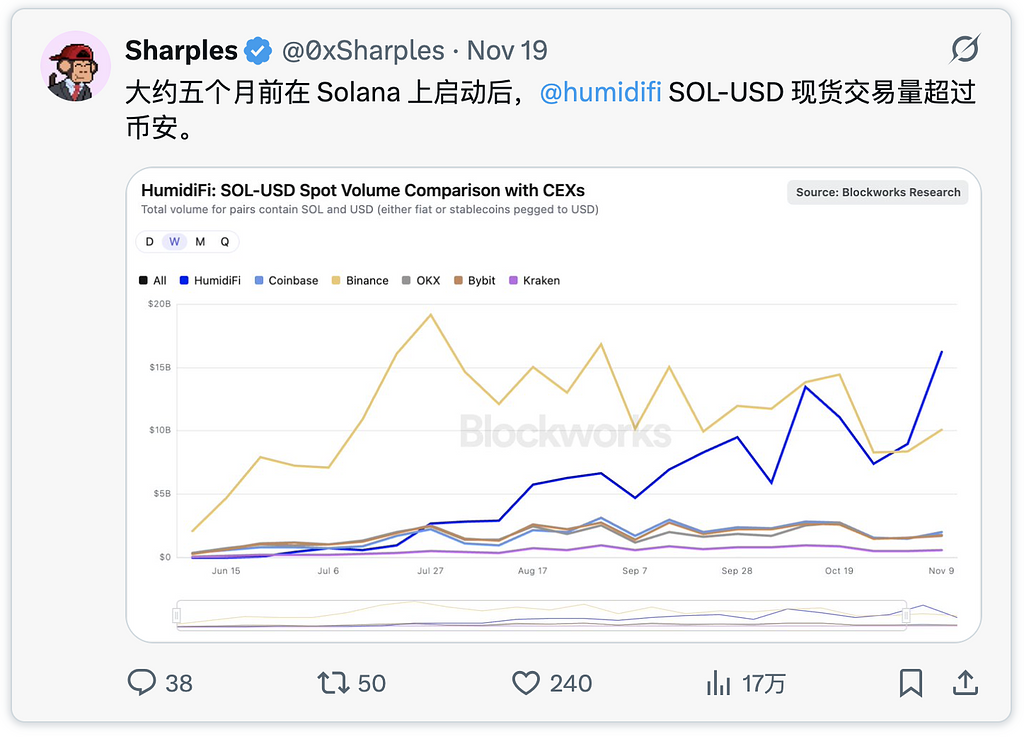Toggle the Kraken legend series
Viewport: 1024px width, 737px height.
pos(534,281)
